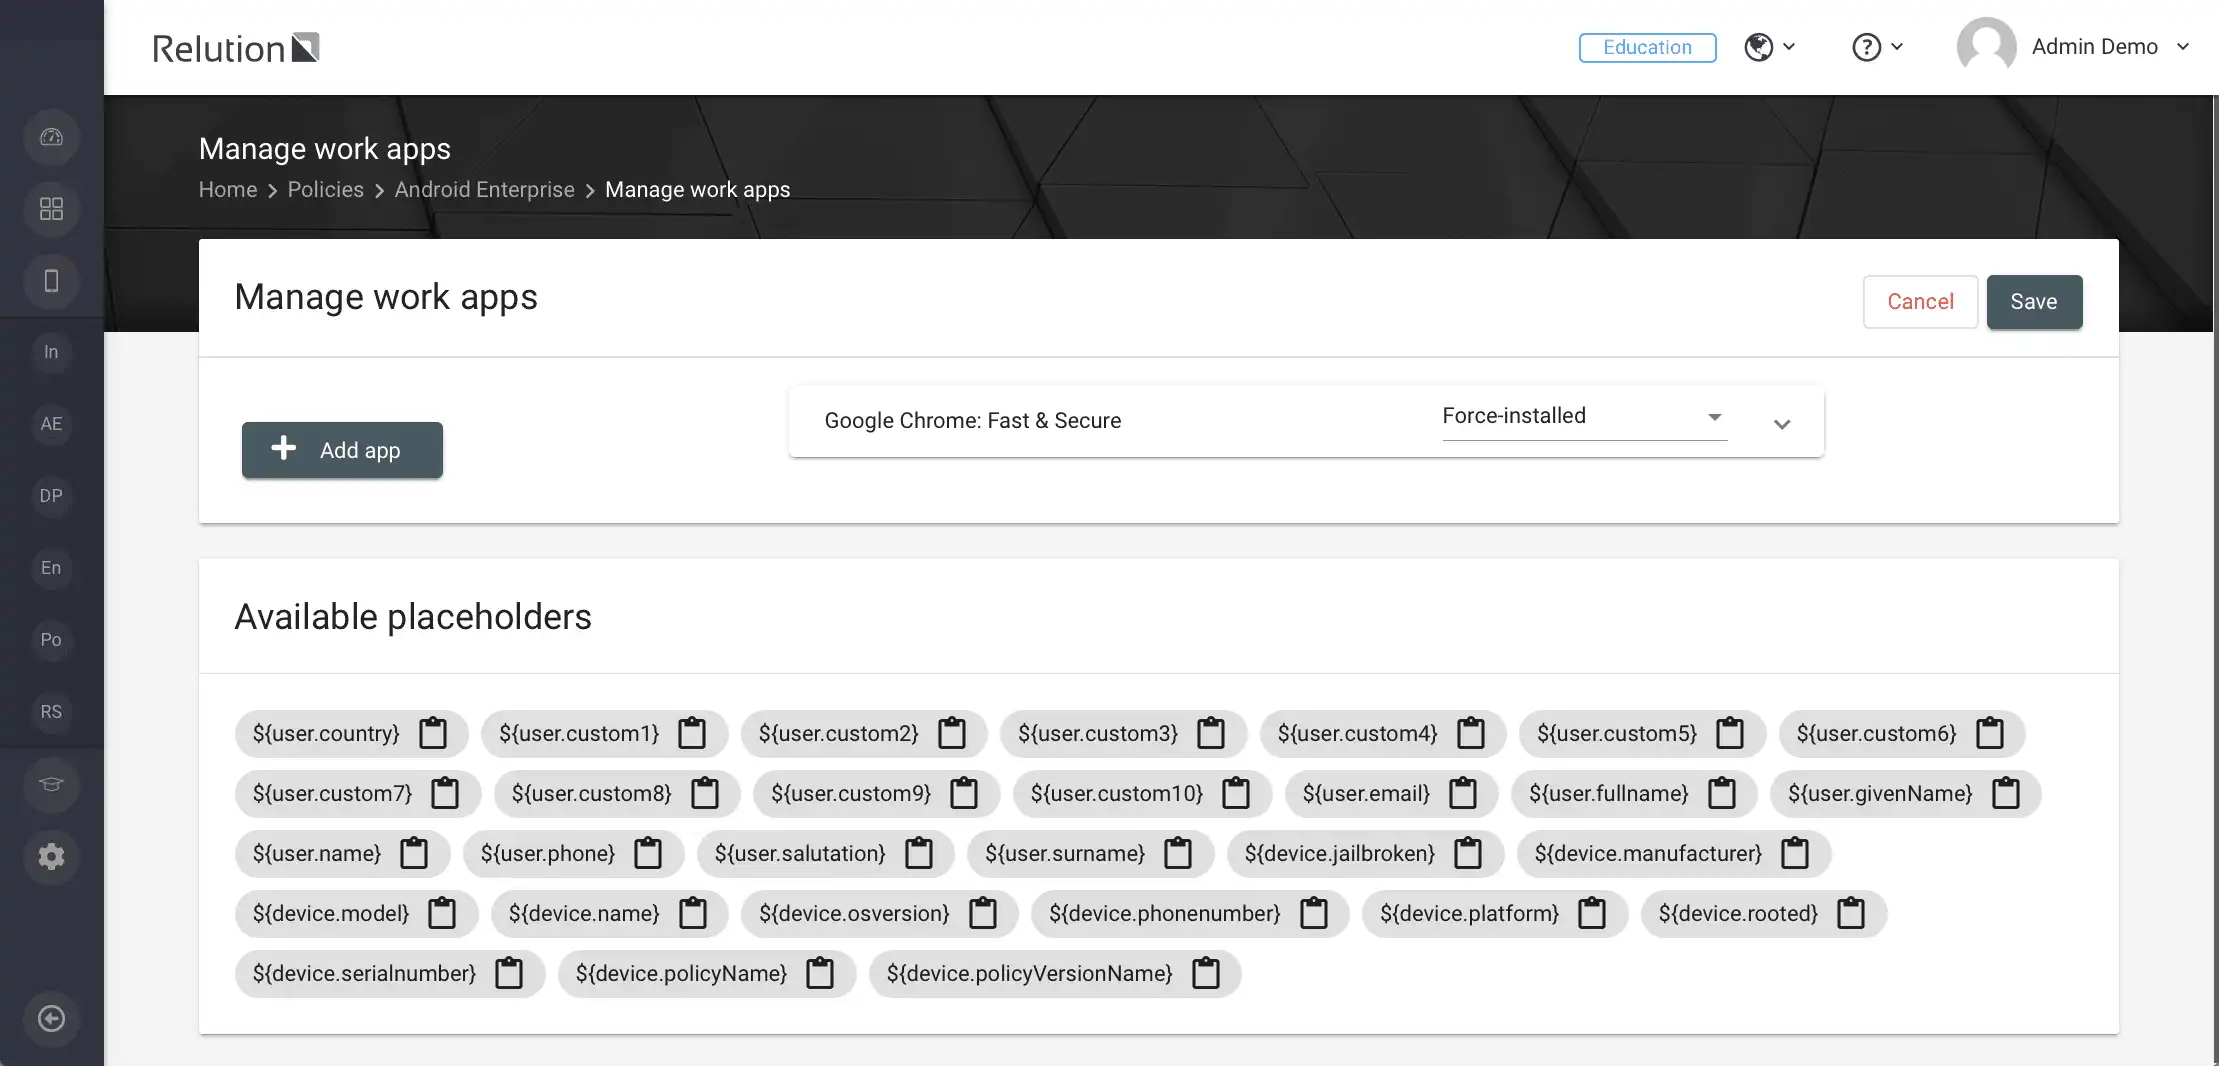Copy the ${user.custom10} placeholder
Viewport: 2219px width, 1066px height.
[1236, 793]
